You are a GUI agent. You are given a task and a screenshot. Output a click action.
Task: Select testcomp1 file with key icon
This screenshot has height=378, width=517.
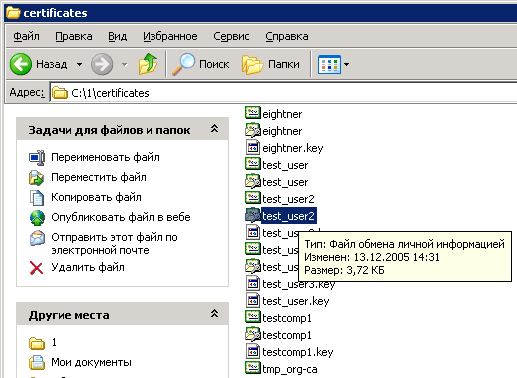pyautogui.click(x=278, y=335)
